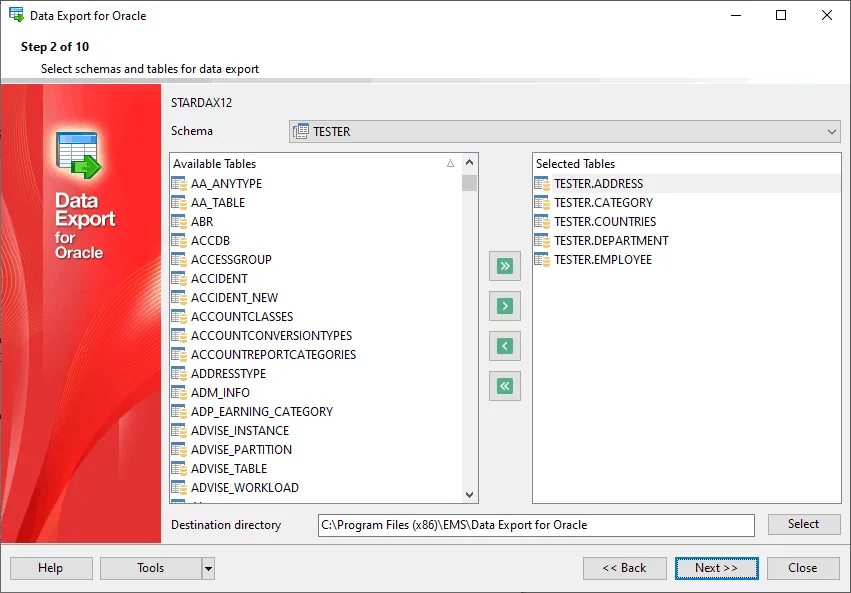
Task: Click the Available Tables scroll up arrow
Action: coord(469,162)
